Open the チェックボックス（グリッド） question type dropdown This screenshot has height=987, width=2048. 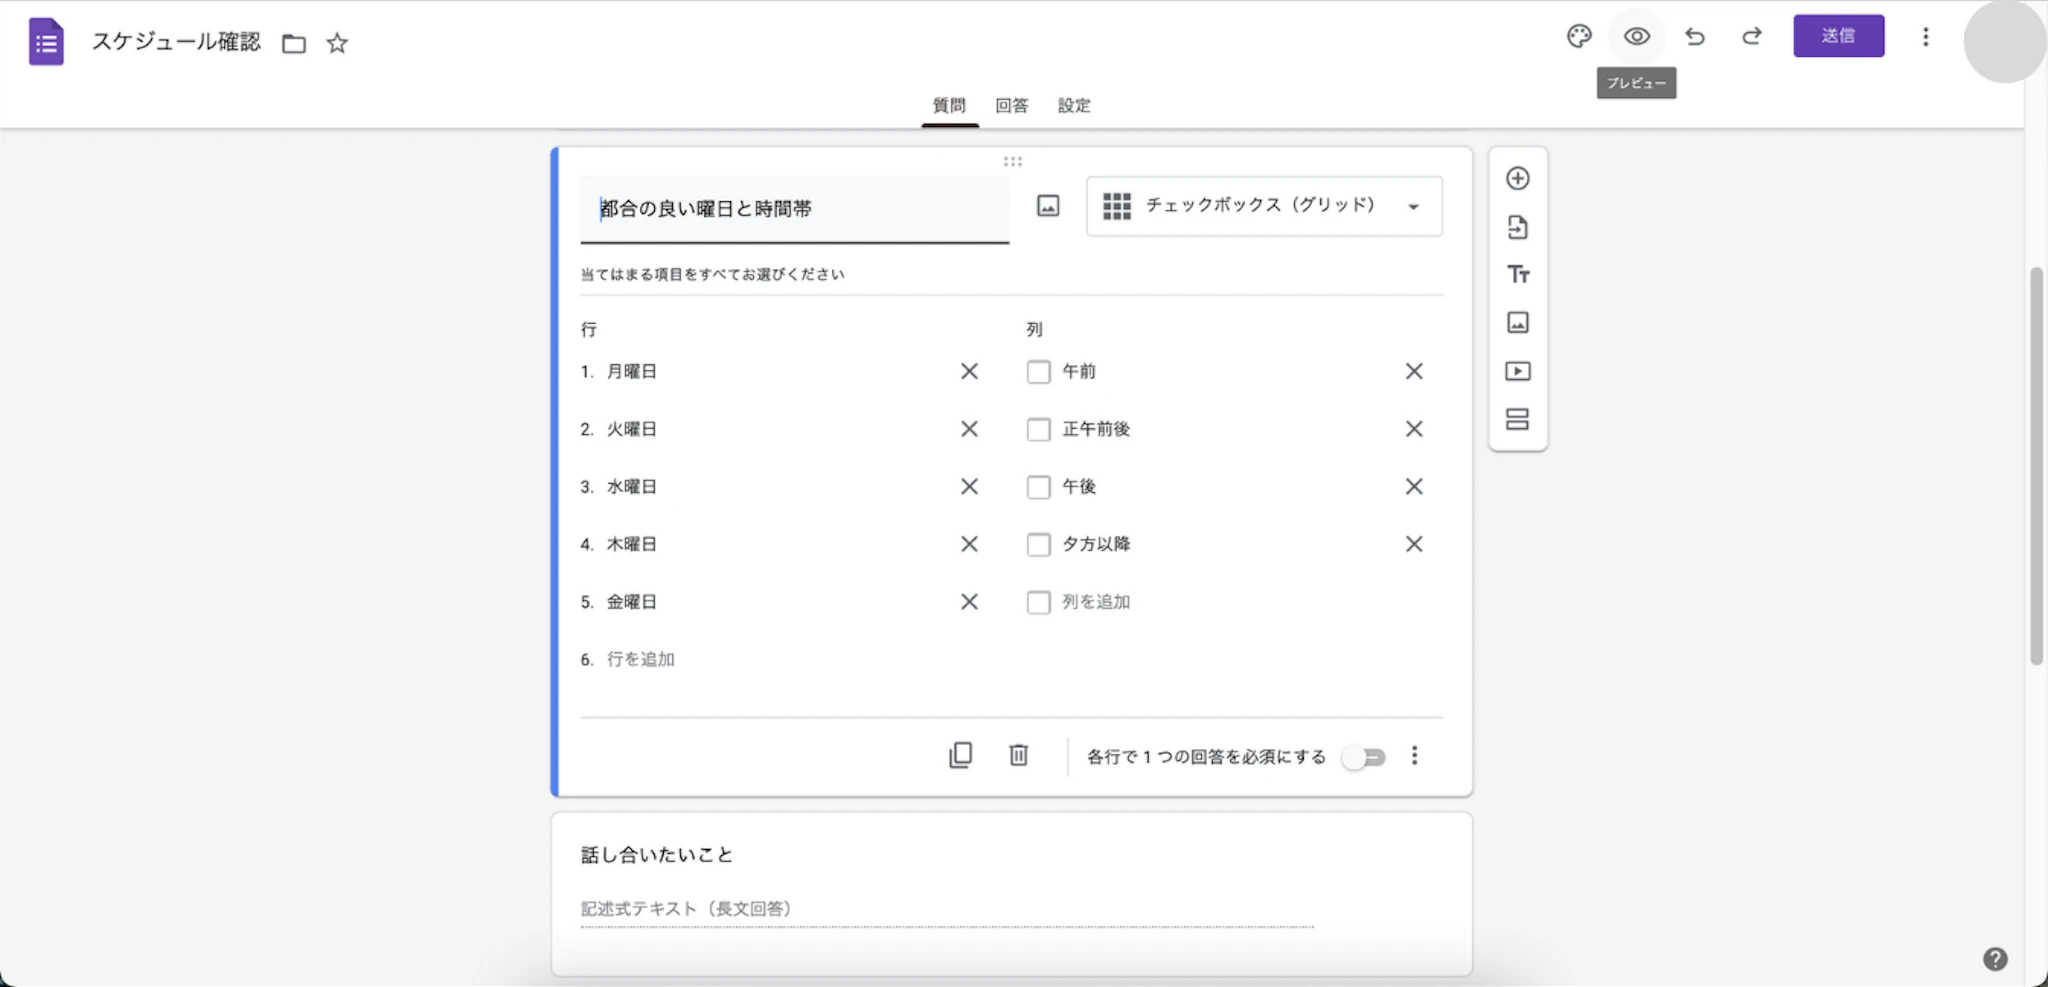coord(1263,206)
